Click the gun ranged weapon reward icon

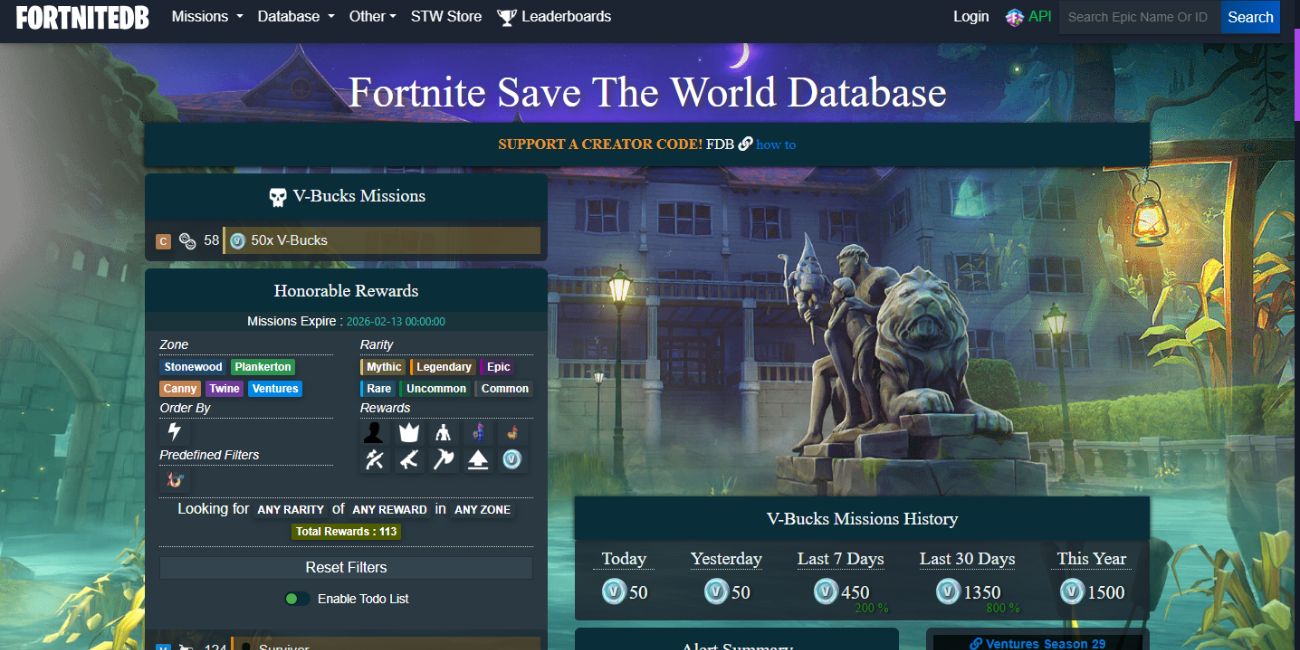tap(407, 459)
